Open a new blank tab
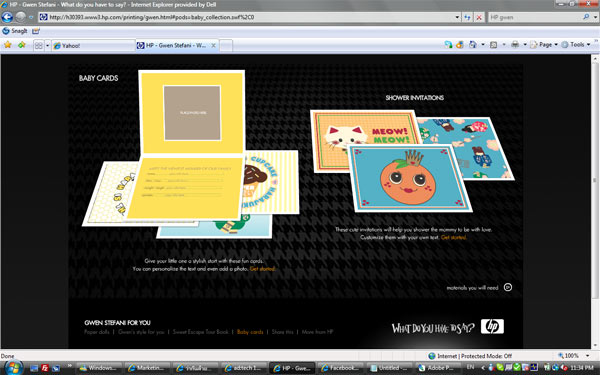 226,46
